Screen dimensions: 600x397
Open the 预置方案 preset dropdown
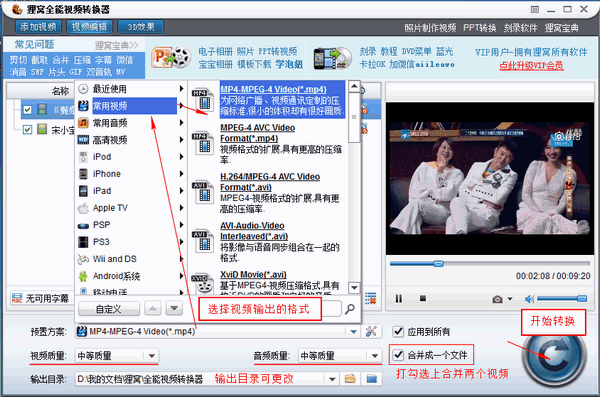pos(354,332)
